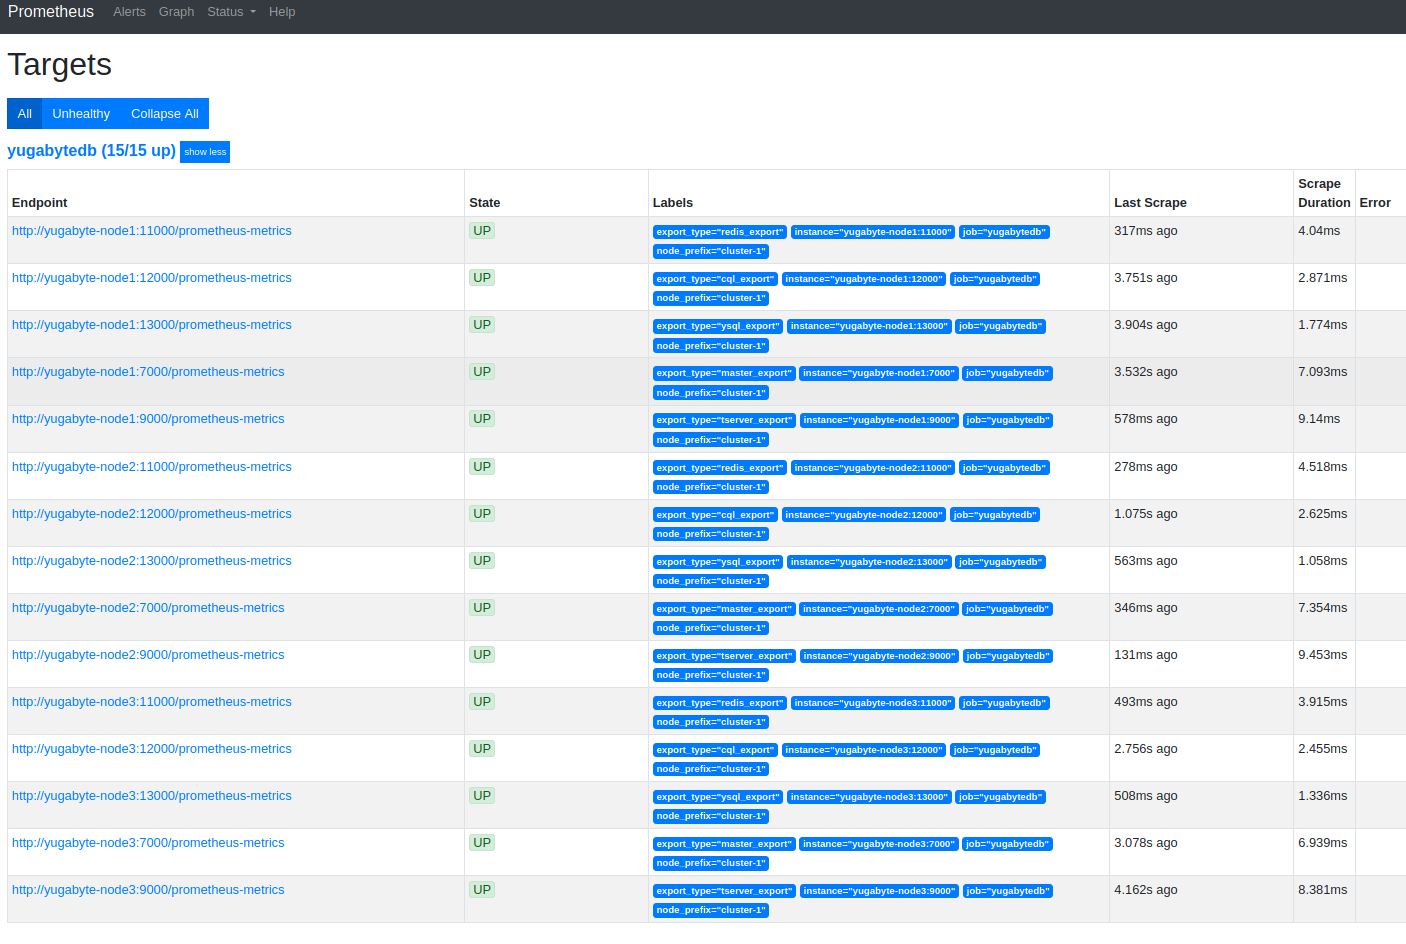Click instance="yugabyte-node2:9000" label badge
Viewport: 1406px width, 944px height.
pos(879,656)
